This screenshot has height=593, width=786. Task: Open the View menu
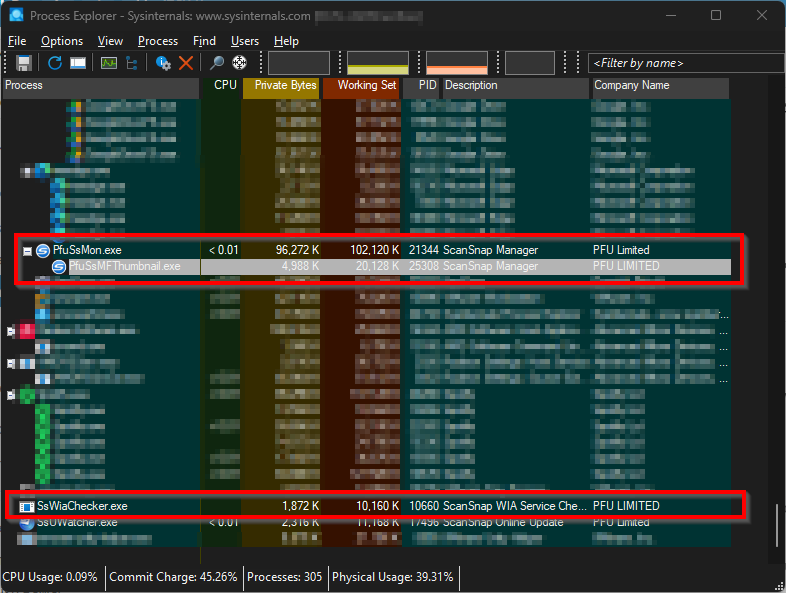point(110,41)
